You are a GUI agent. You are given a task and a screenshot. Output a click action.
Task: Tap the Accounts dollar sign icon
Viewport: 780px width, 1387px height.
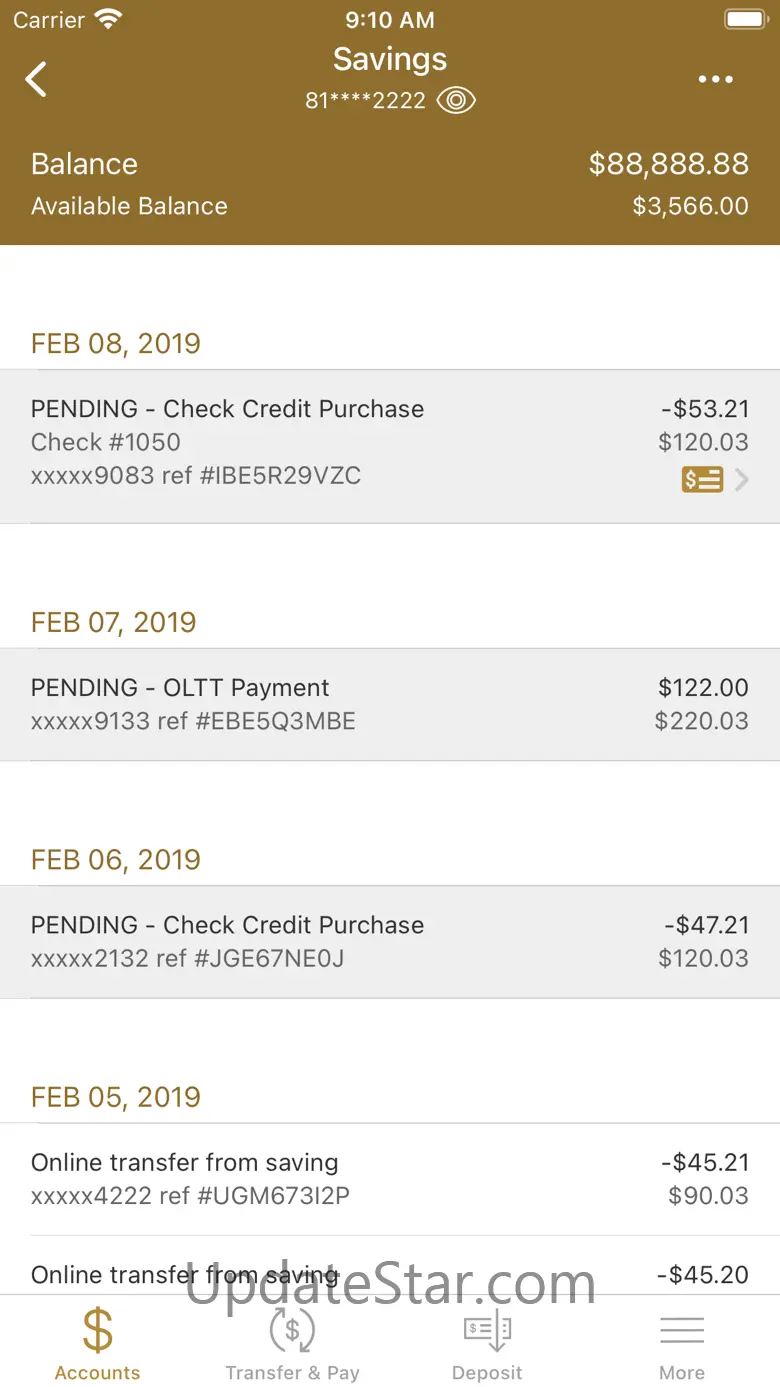(x=97, y=1331)
